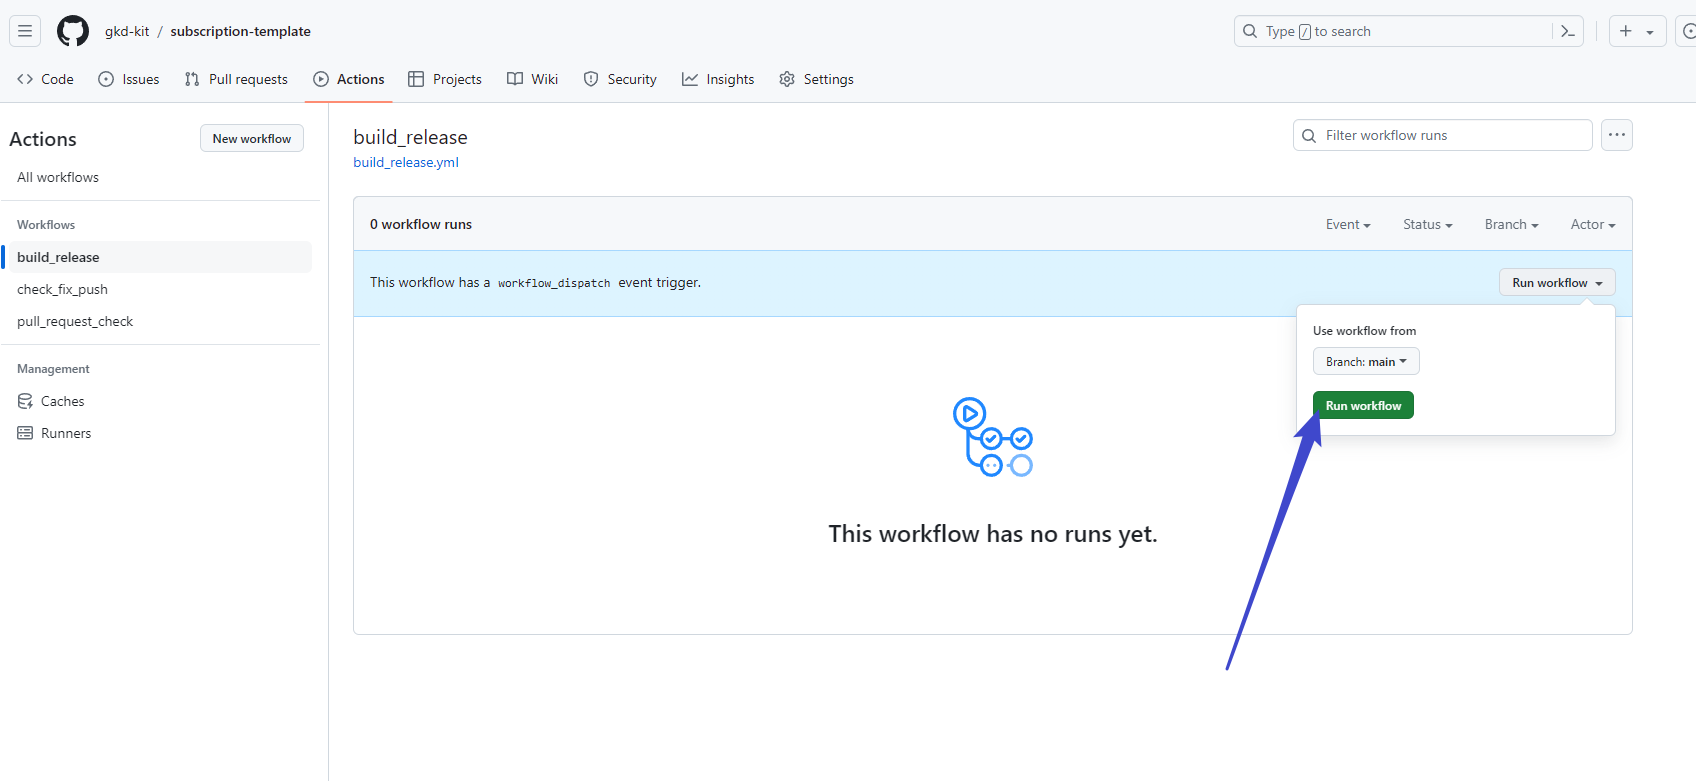The height and width of the screenshot is (781, 1696).
Task: Open the workflow three-dots options menu
Action: 1617,135
